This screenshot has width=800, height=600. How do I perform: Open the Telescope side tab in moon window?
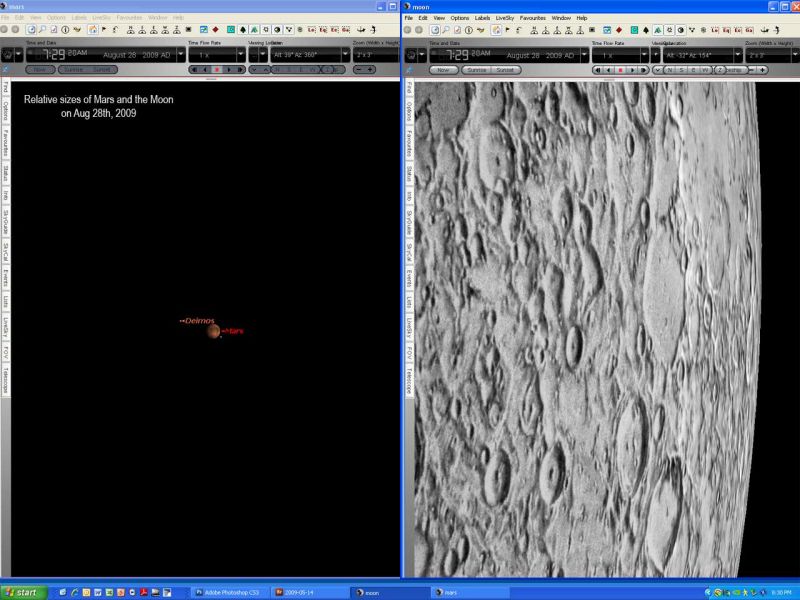click(x=409, y=381)
